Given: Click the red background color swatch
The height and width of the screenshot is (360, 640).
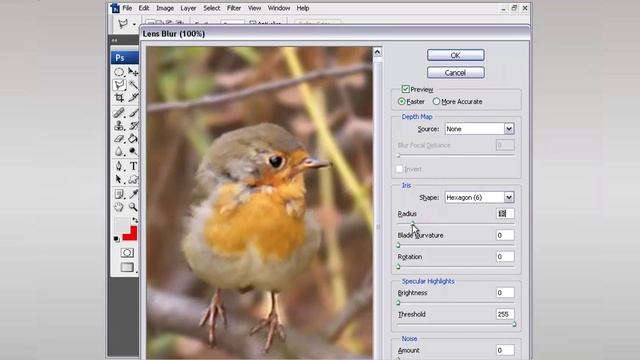Looking at the screenshot, I should tap(131, 234).
